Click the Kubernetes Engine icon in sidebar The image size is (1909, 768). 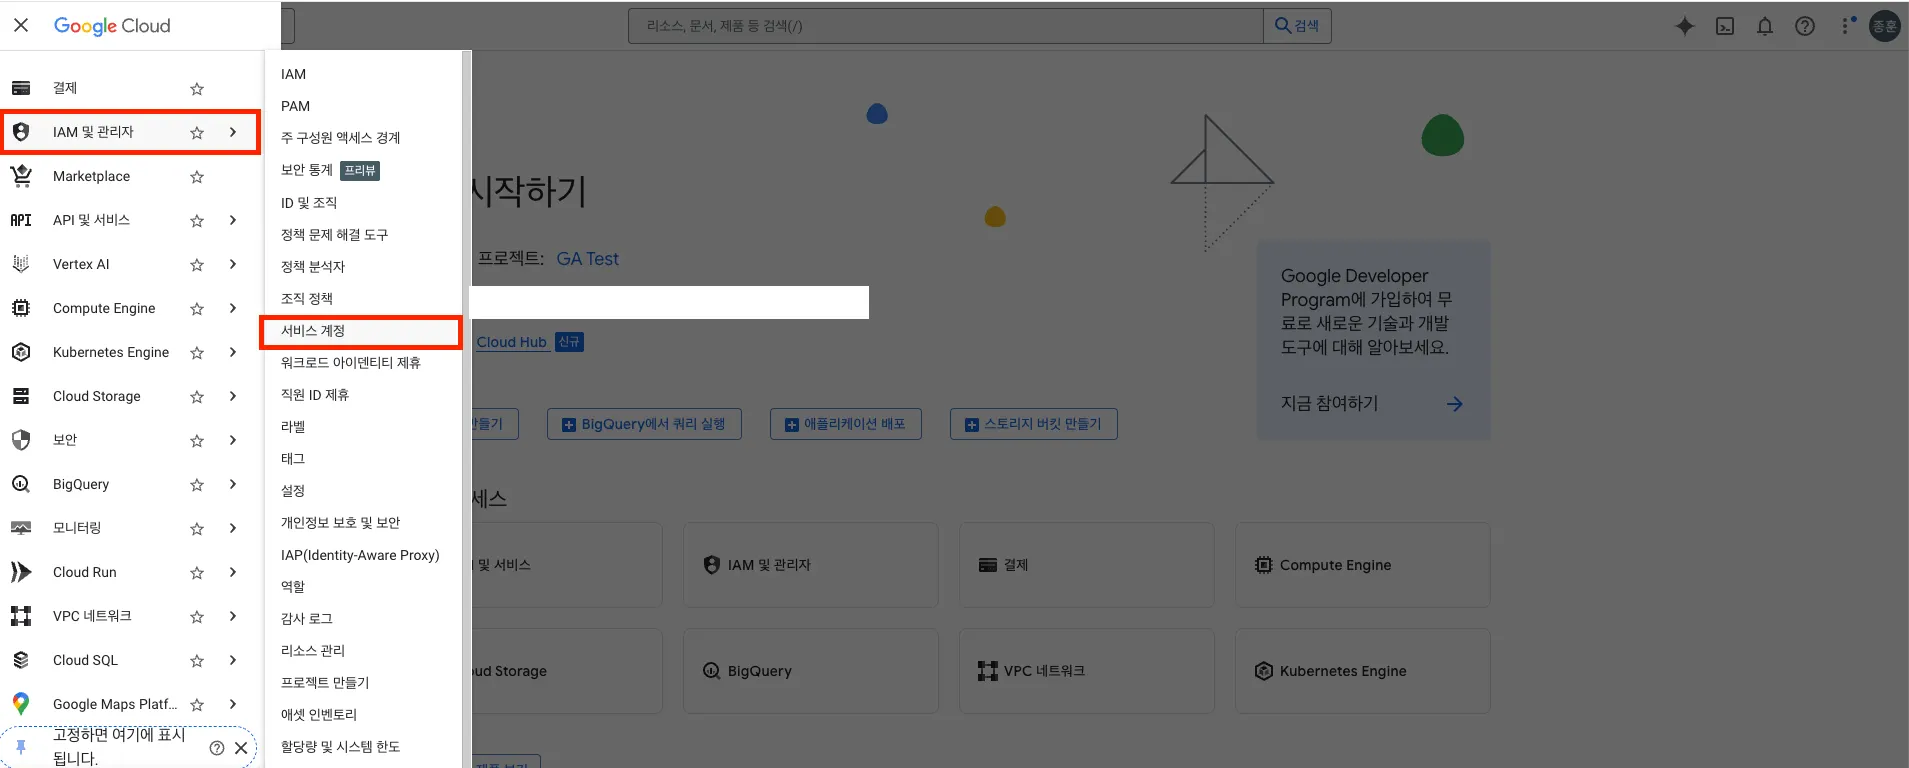pyautogui.click(x=21, y=352)
